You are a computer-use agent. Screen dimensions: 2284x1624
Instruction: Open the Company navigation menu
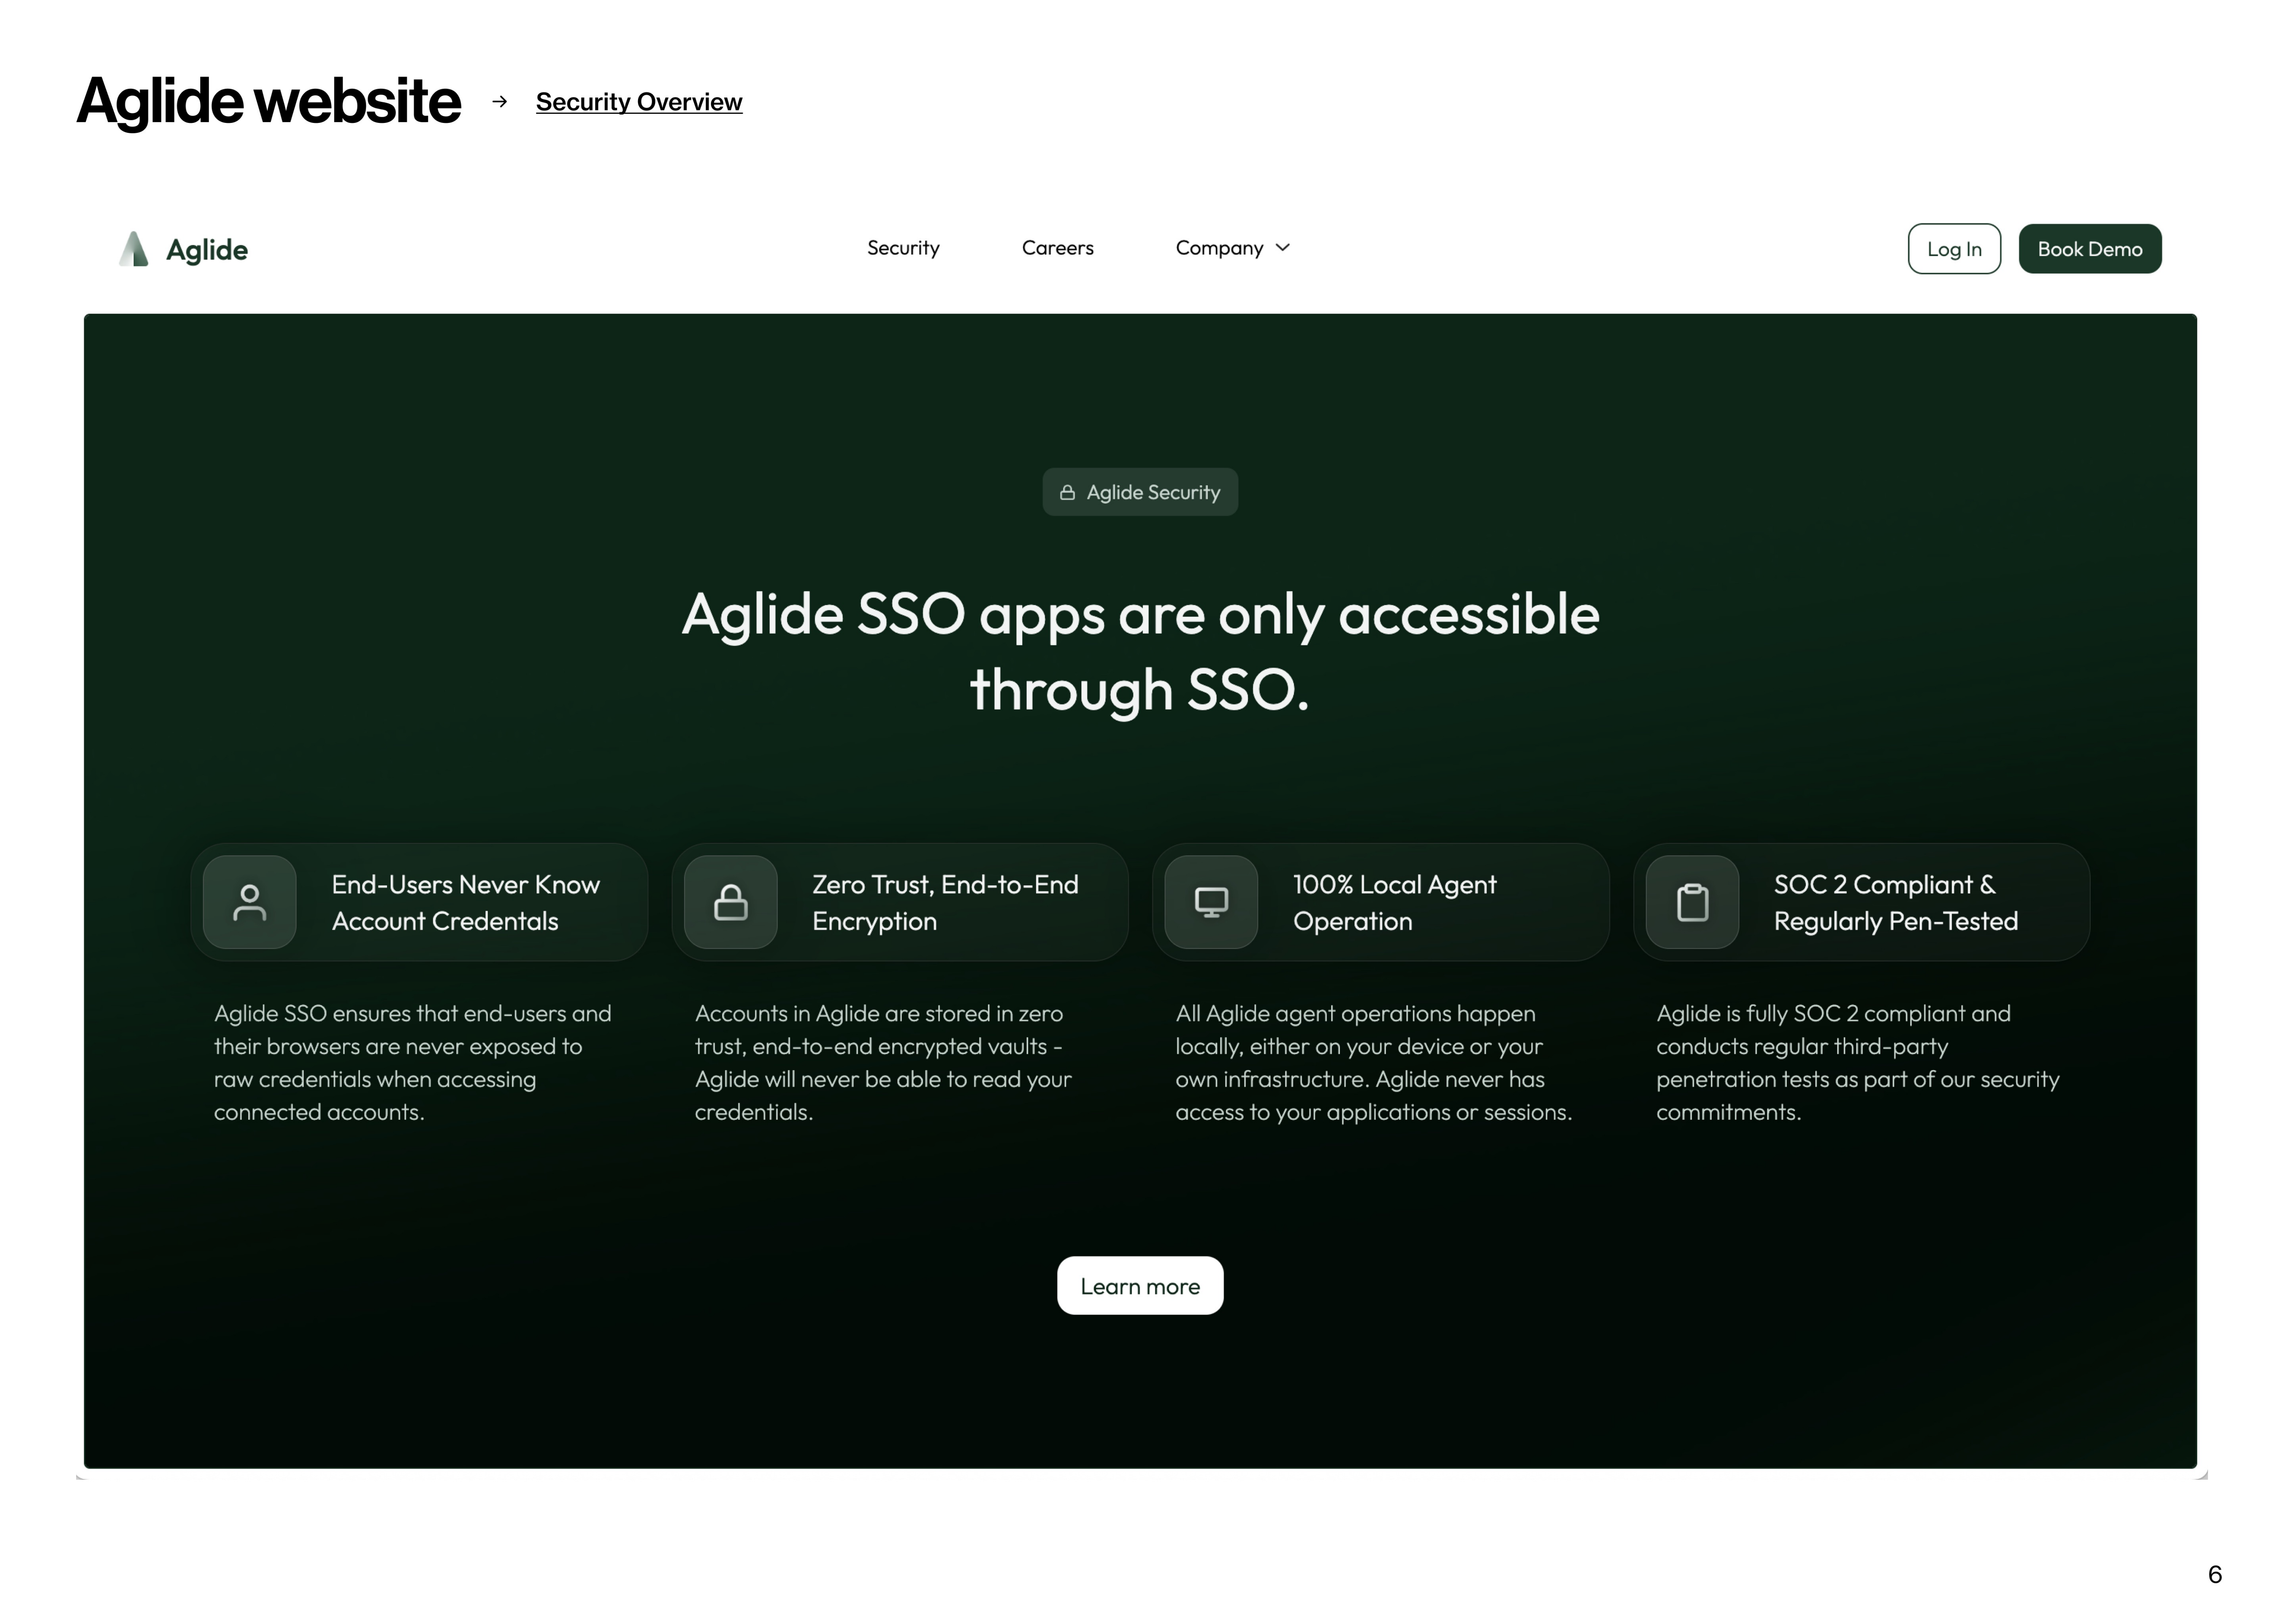pyautogui.click(x=1219, y=248)
